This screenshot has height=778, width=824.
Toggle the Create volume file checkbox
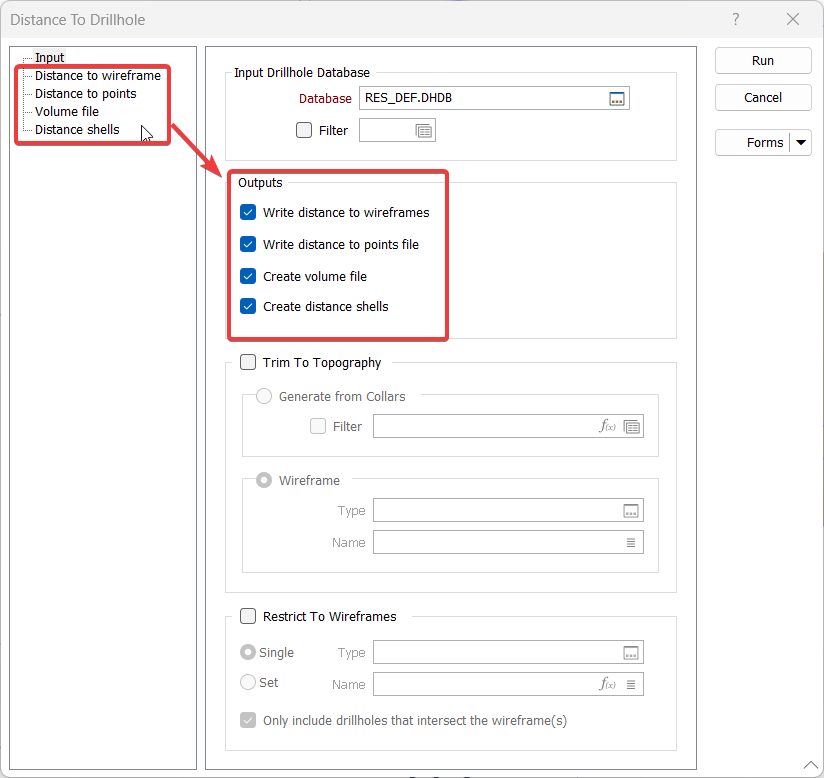pyautogui.click(x=248, y=276)
